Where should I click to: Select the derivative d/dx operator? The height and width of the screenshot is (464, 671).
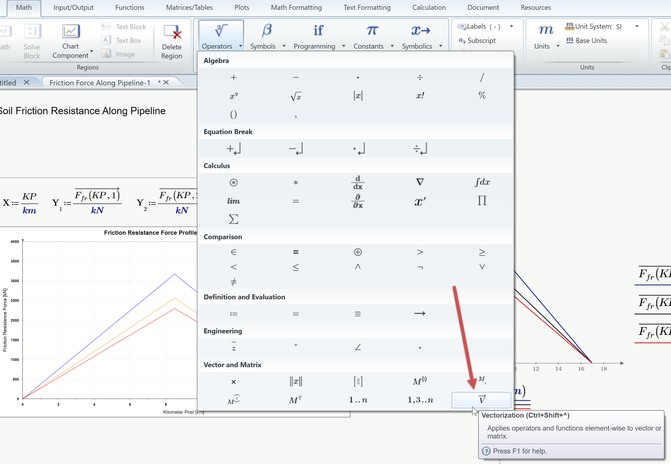click(x=358, y=182)
